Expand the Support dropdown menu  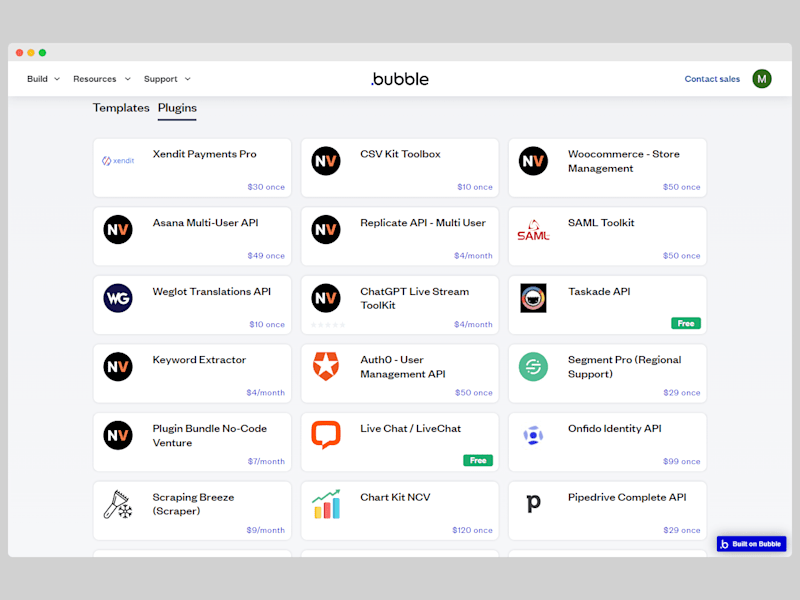[167, 79]
